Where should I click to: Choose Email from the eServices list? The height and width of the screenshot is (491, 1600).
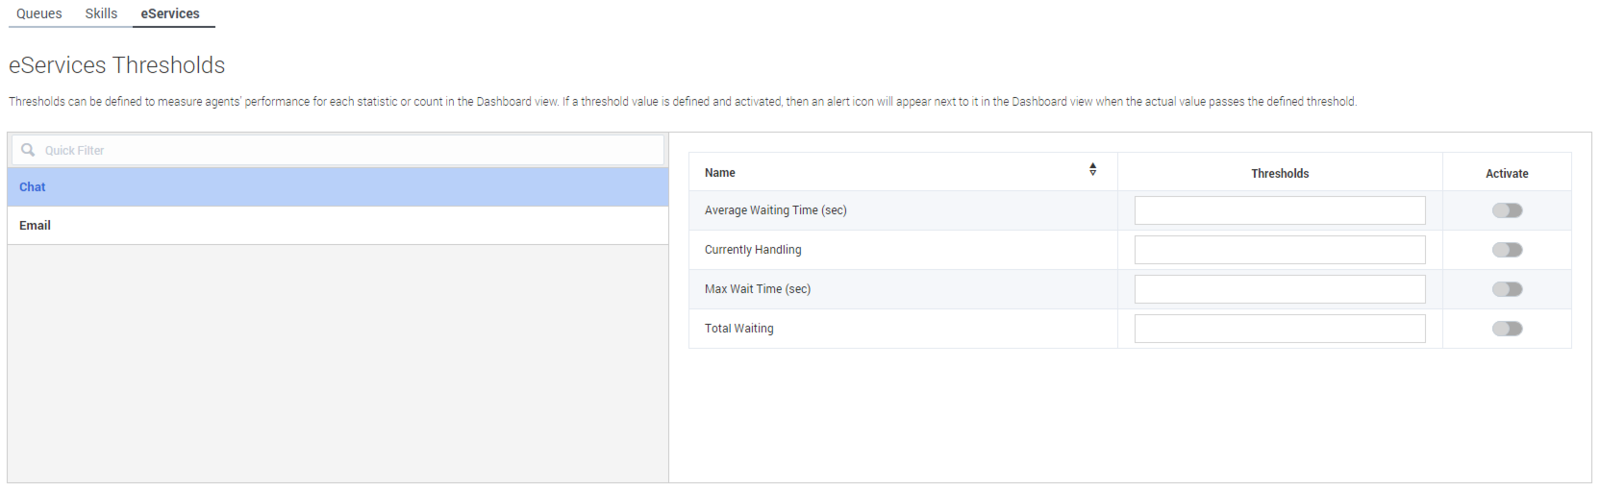(35, 226)
